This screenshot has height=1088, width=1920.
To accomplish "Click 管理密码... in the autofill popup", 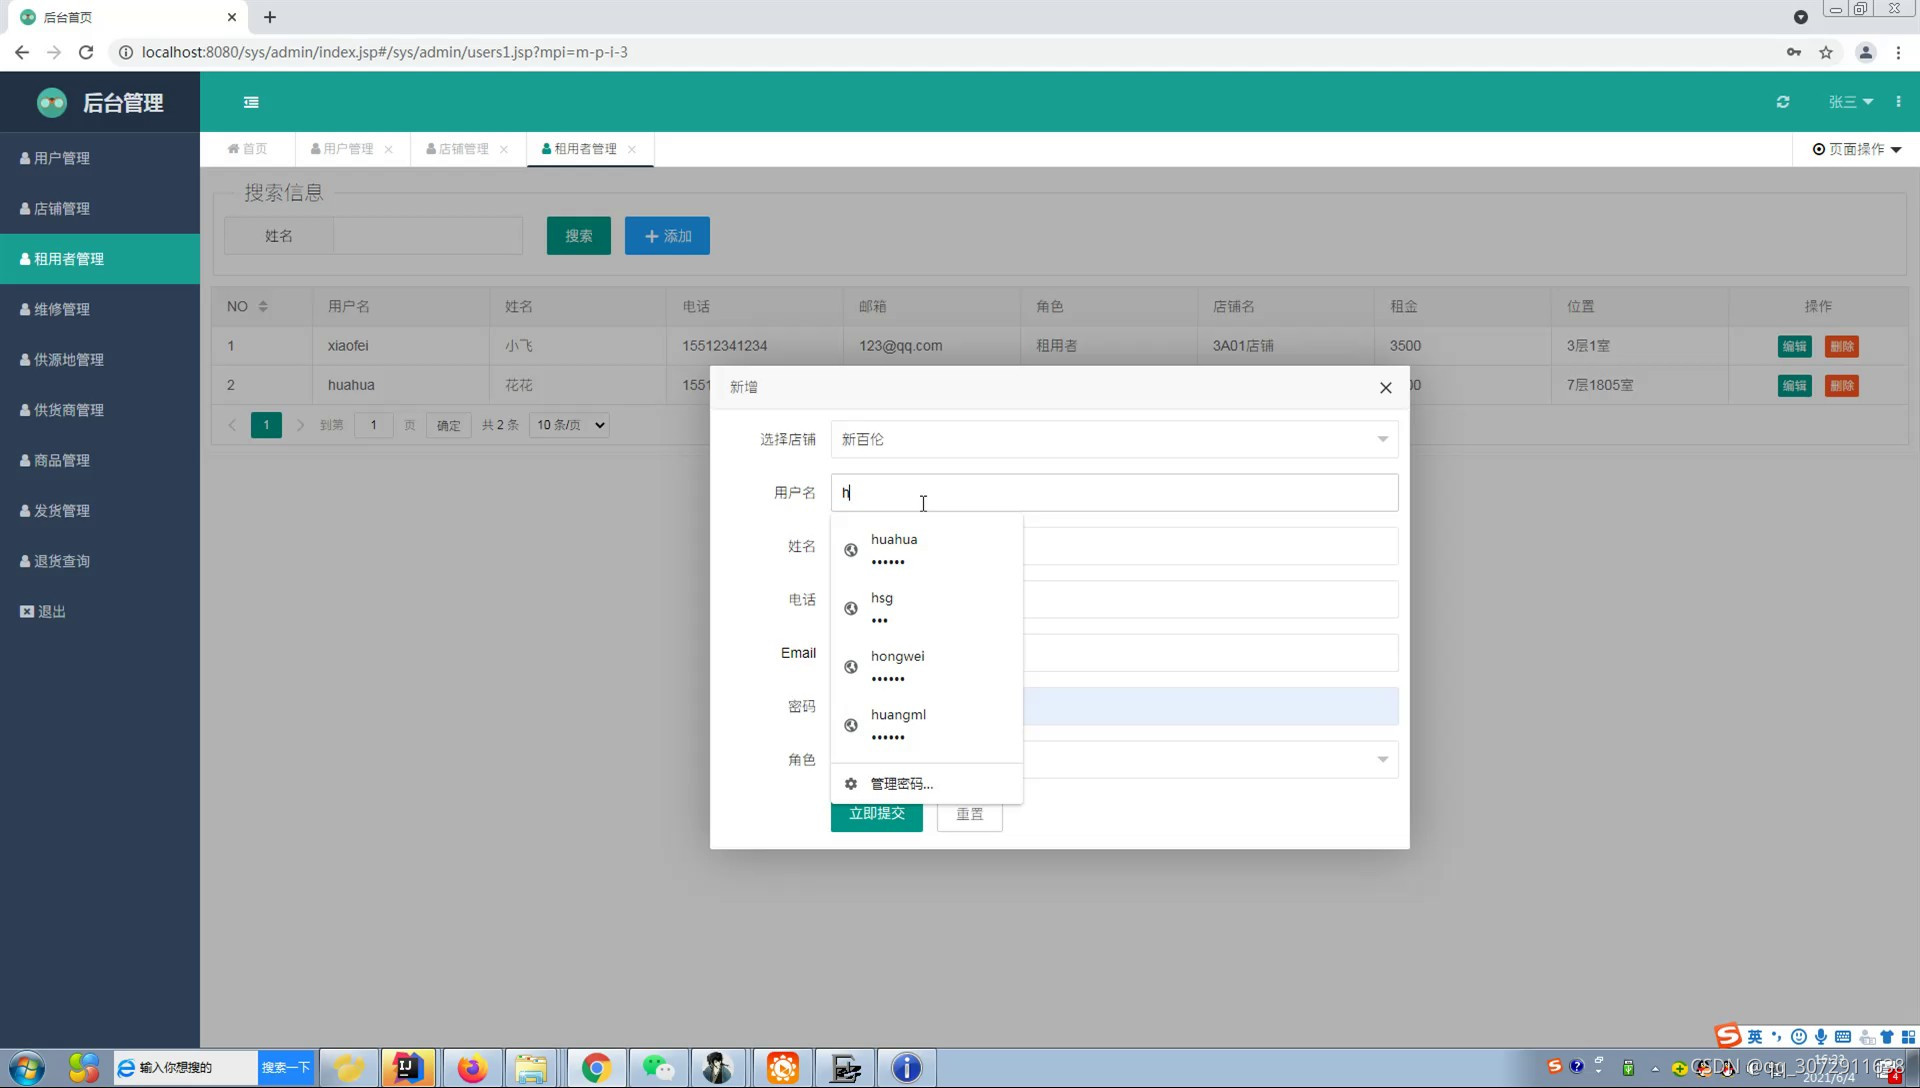I will click(927, 784).
